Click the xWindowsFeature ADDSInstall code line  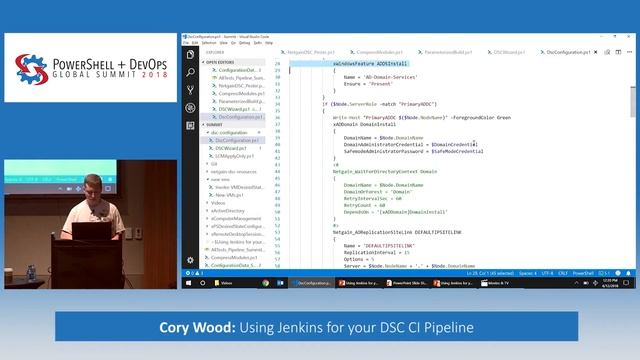[370, 64]
